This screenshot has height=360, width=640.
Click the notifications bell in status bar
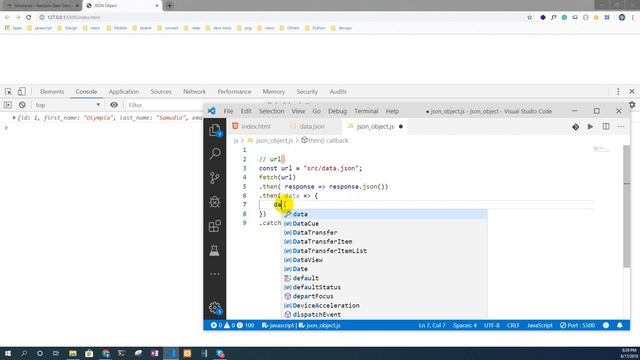pyautogui.click(x=620, y=325)
